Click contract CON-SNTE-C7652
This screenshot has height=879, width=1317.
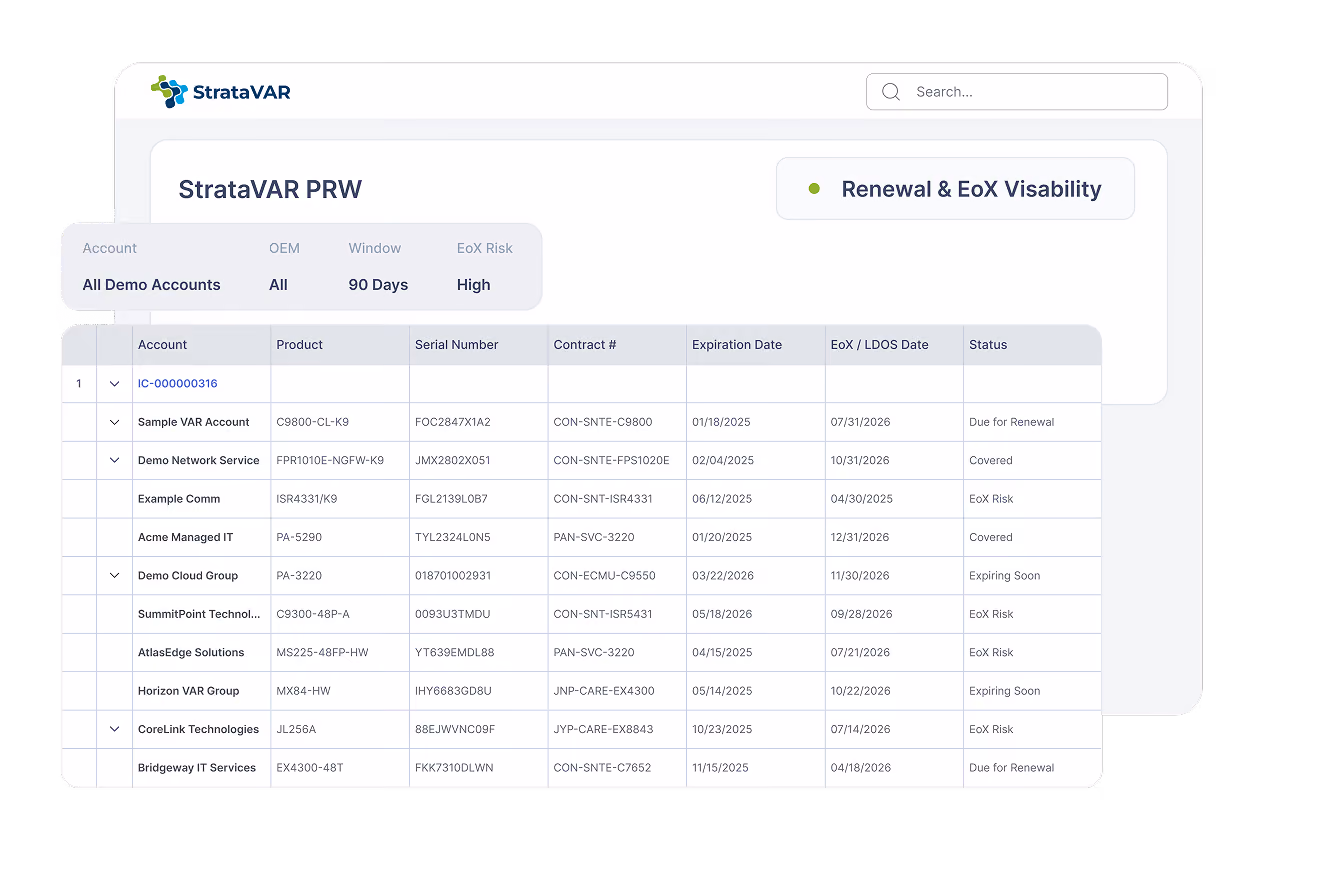pos(602,768)
